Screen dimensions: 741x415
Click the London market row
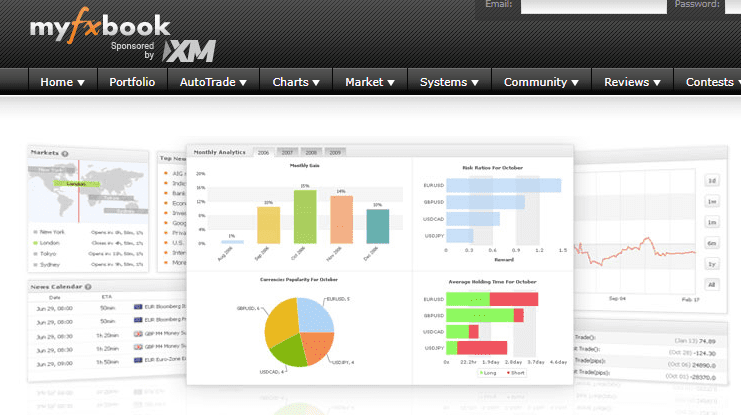[88, 243]
